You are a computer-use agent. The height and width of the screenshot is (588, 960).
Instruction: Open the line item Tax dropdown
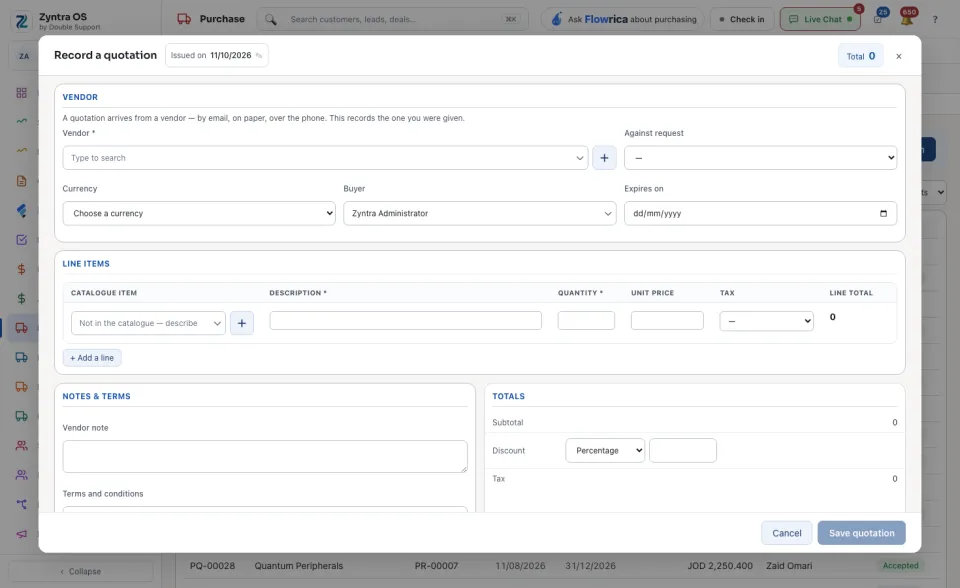(767, 321)
